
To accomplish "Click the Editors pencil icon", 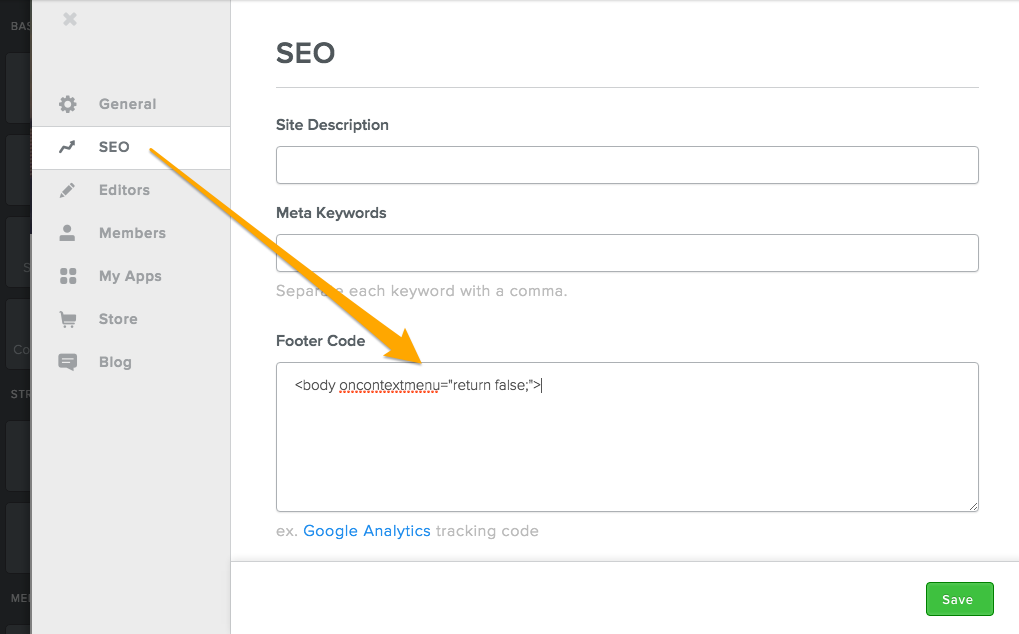I will click(67, 190).
